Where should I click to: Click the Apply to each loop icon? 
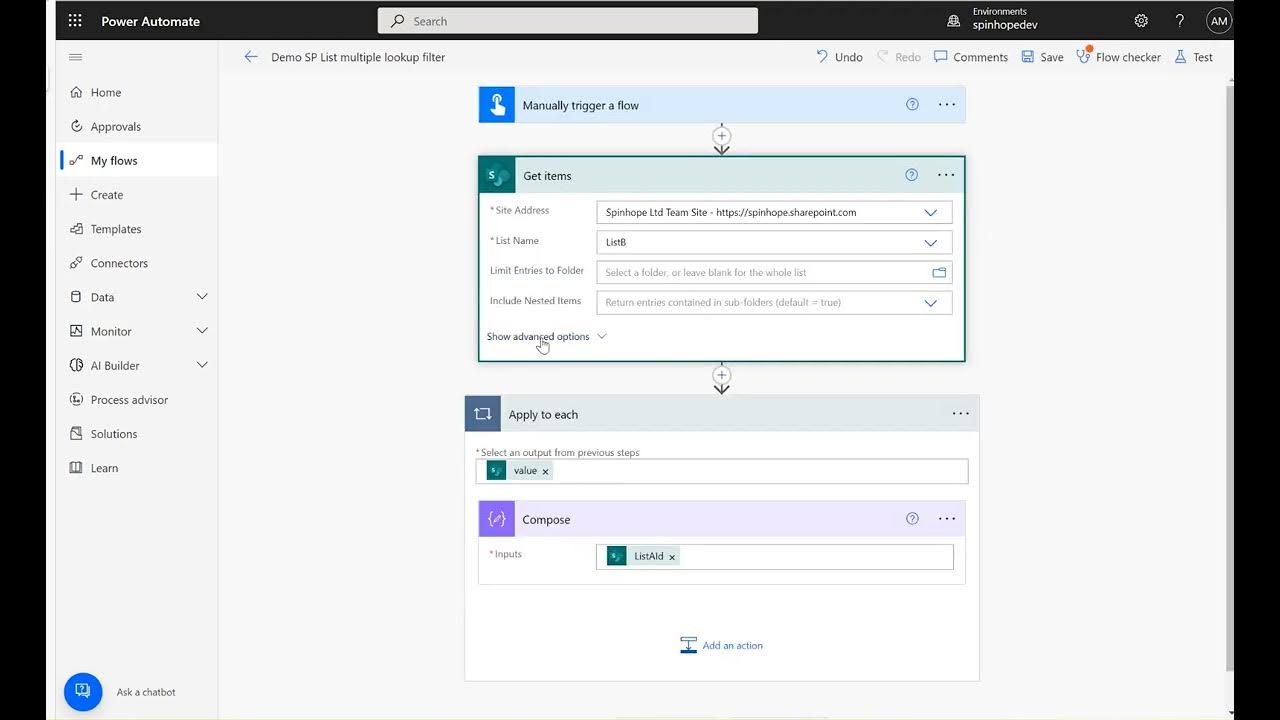click(x=483, y=414)
